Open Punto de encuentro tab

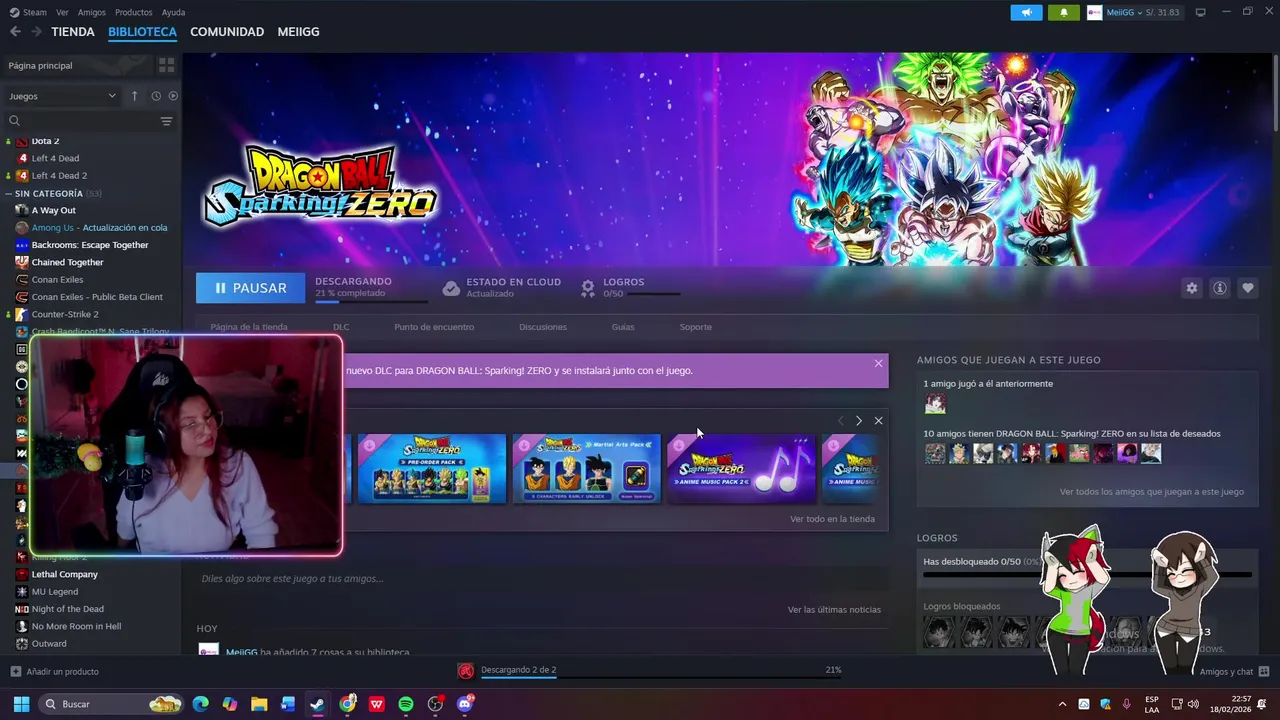(x=434, y=327)
